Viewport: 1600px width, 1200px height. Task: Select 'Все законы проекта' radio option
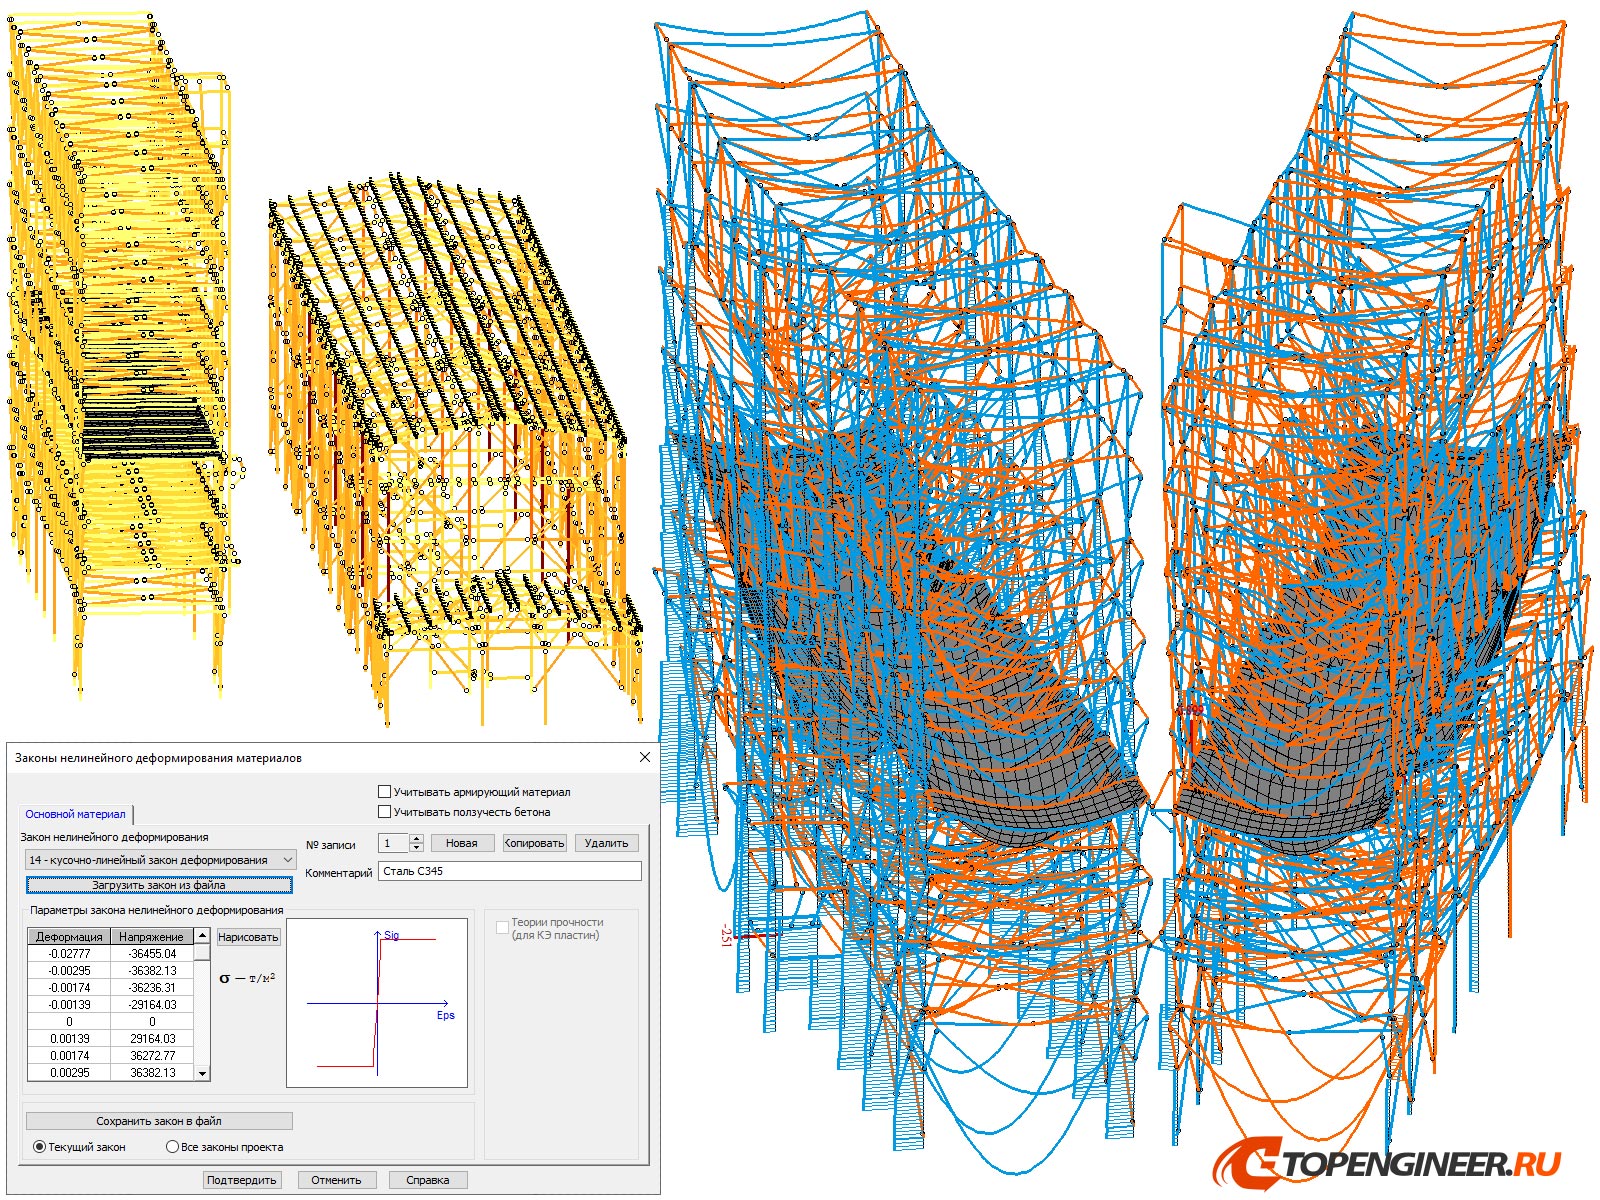(x=172, y=1147)
